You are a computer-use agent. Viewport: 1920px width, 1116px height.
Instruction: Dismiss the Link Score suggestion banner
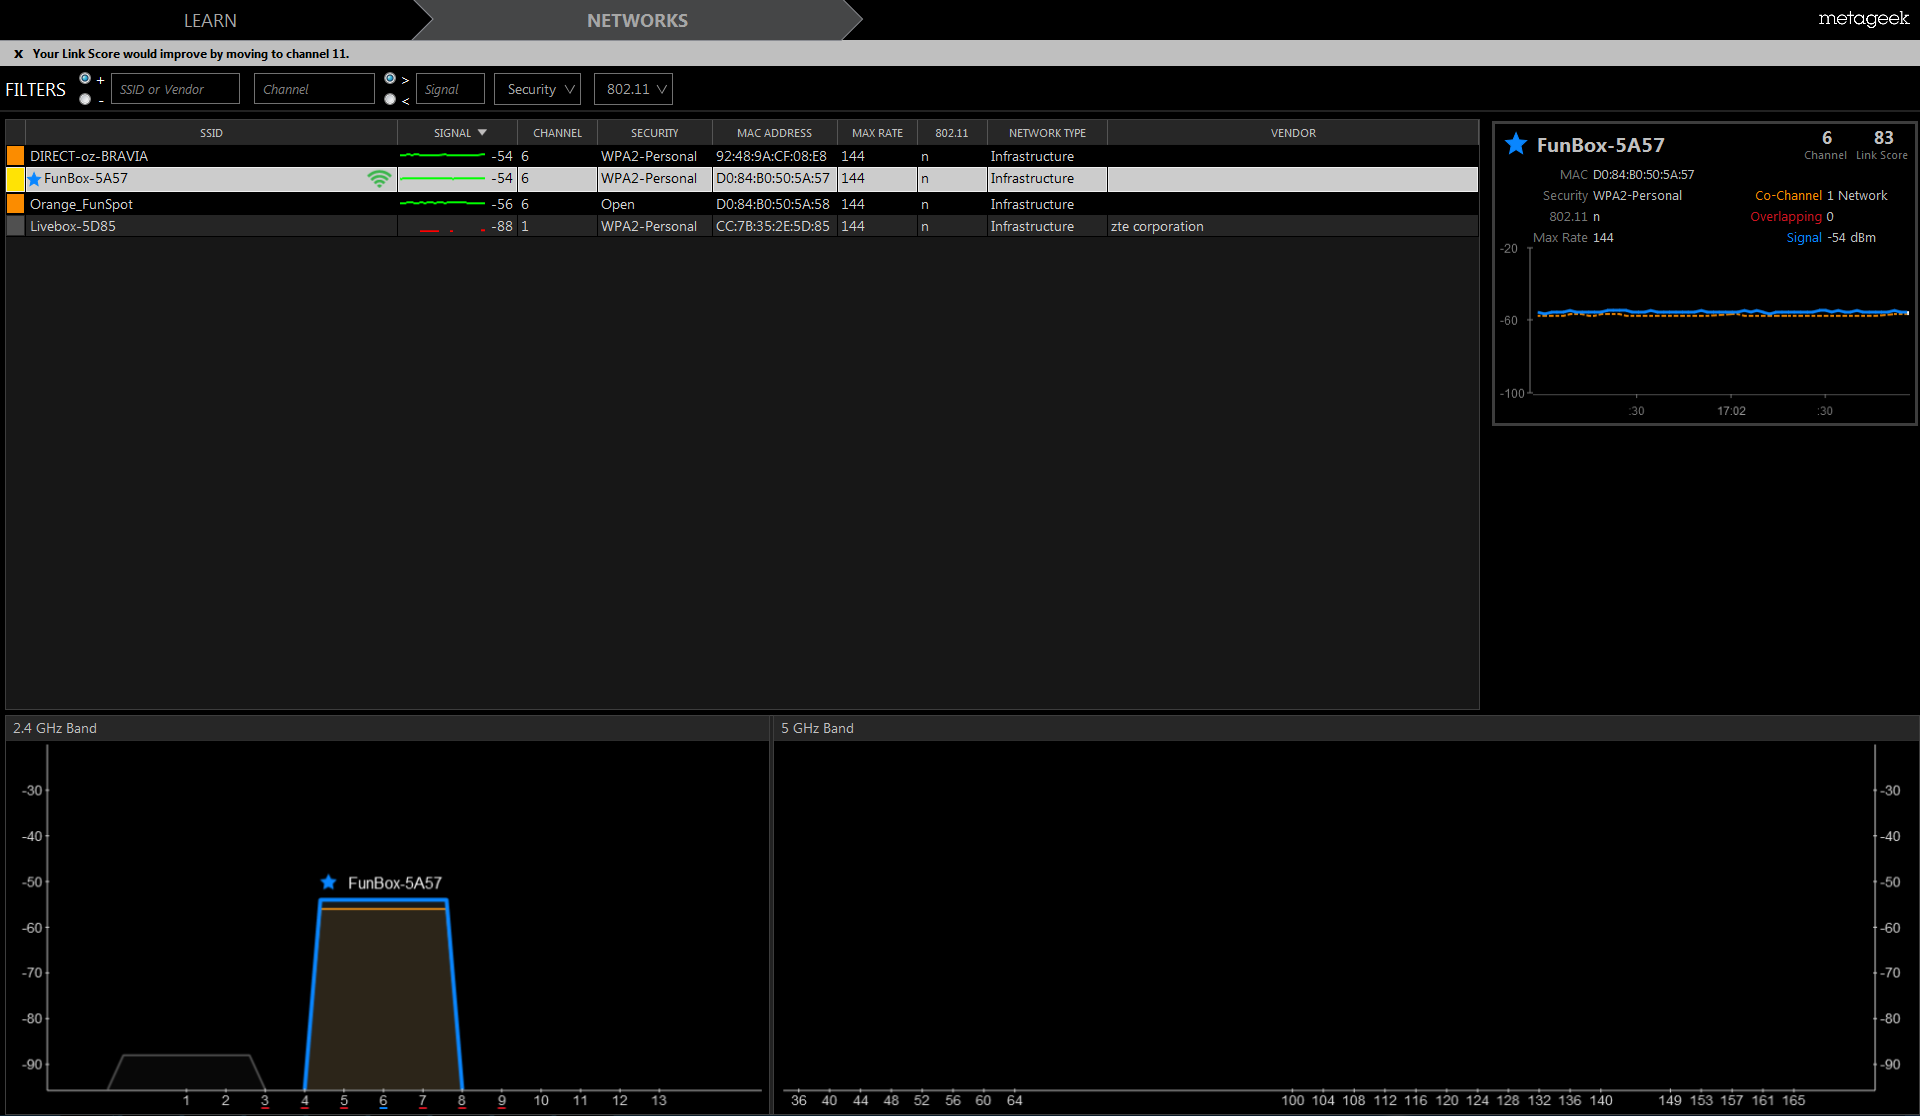18,54
